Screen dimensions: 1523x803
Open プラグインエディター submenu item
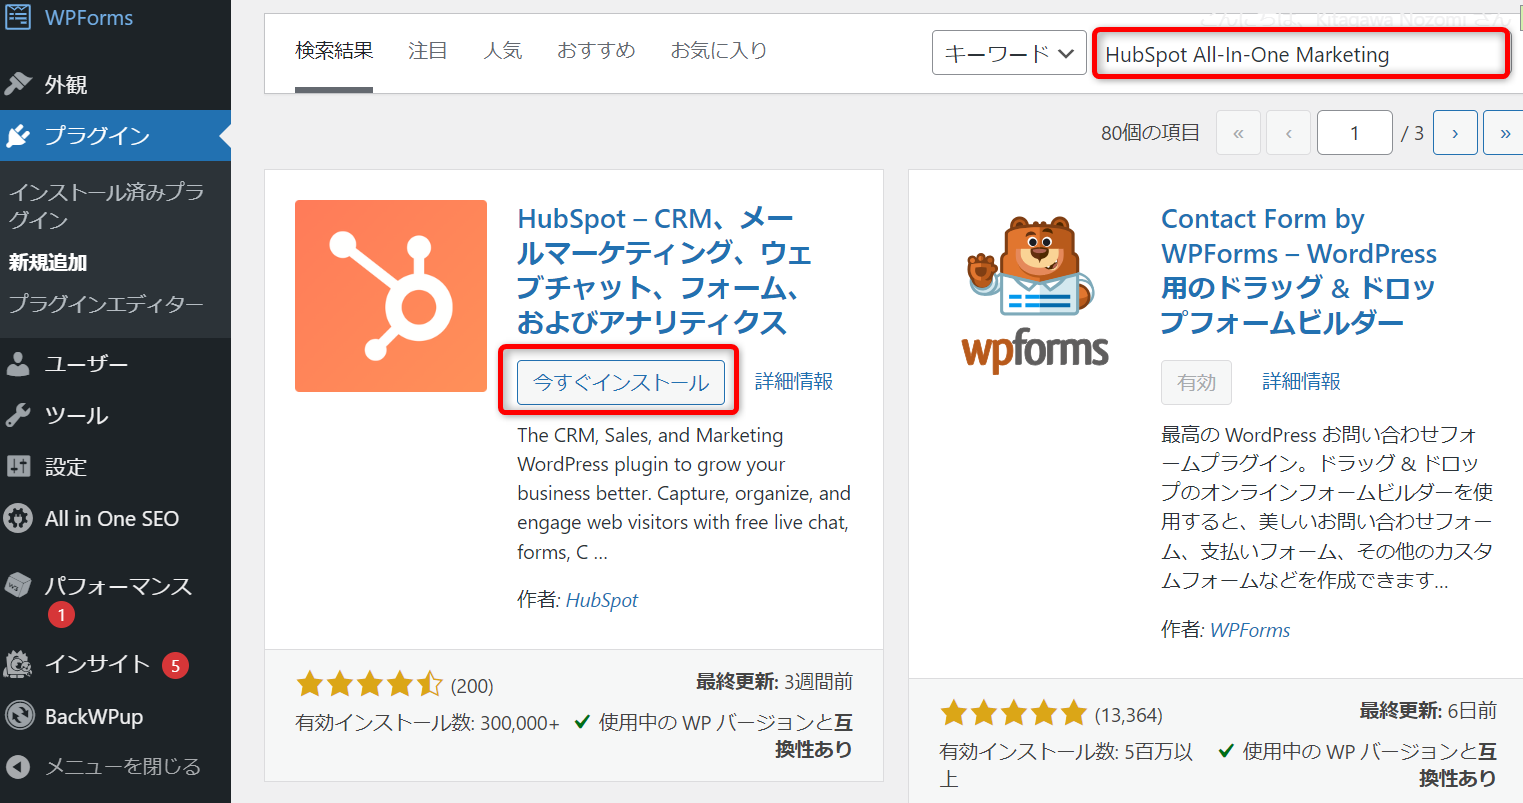106,304
